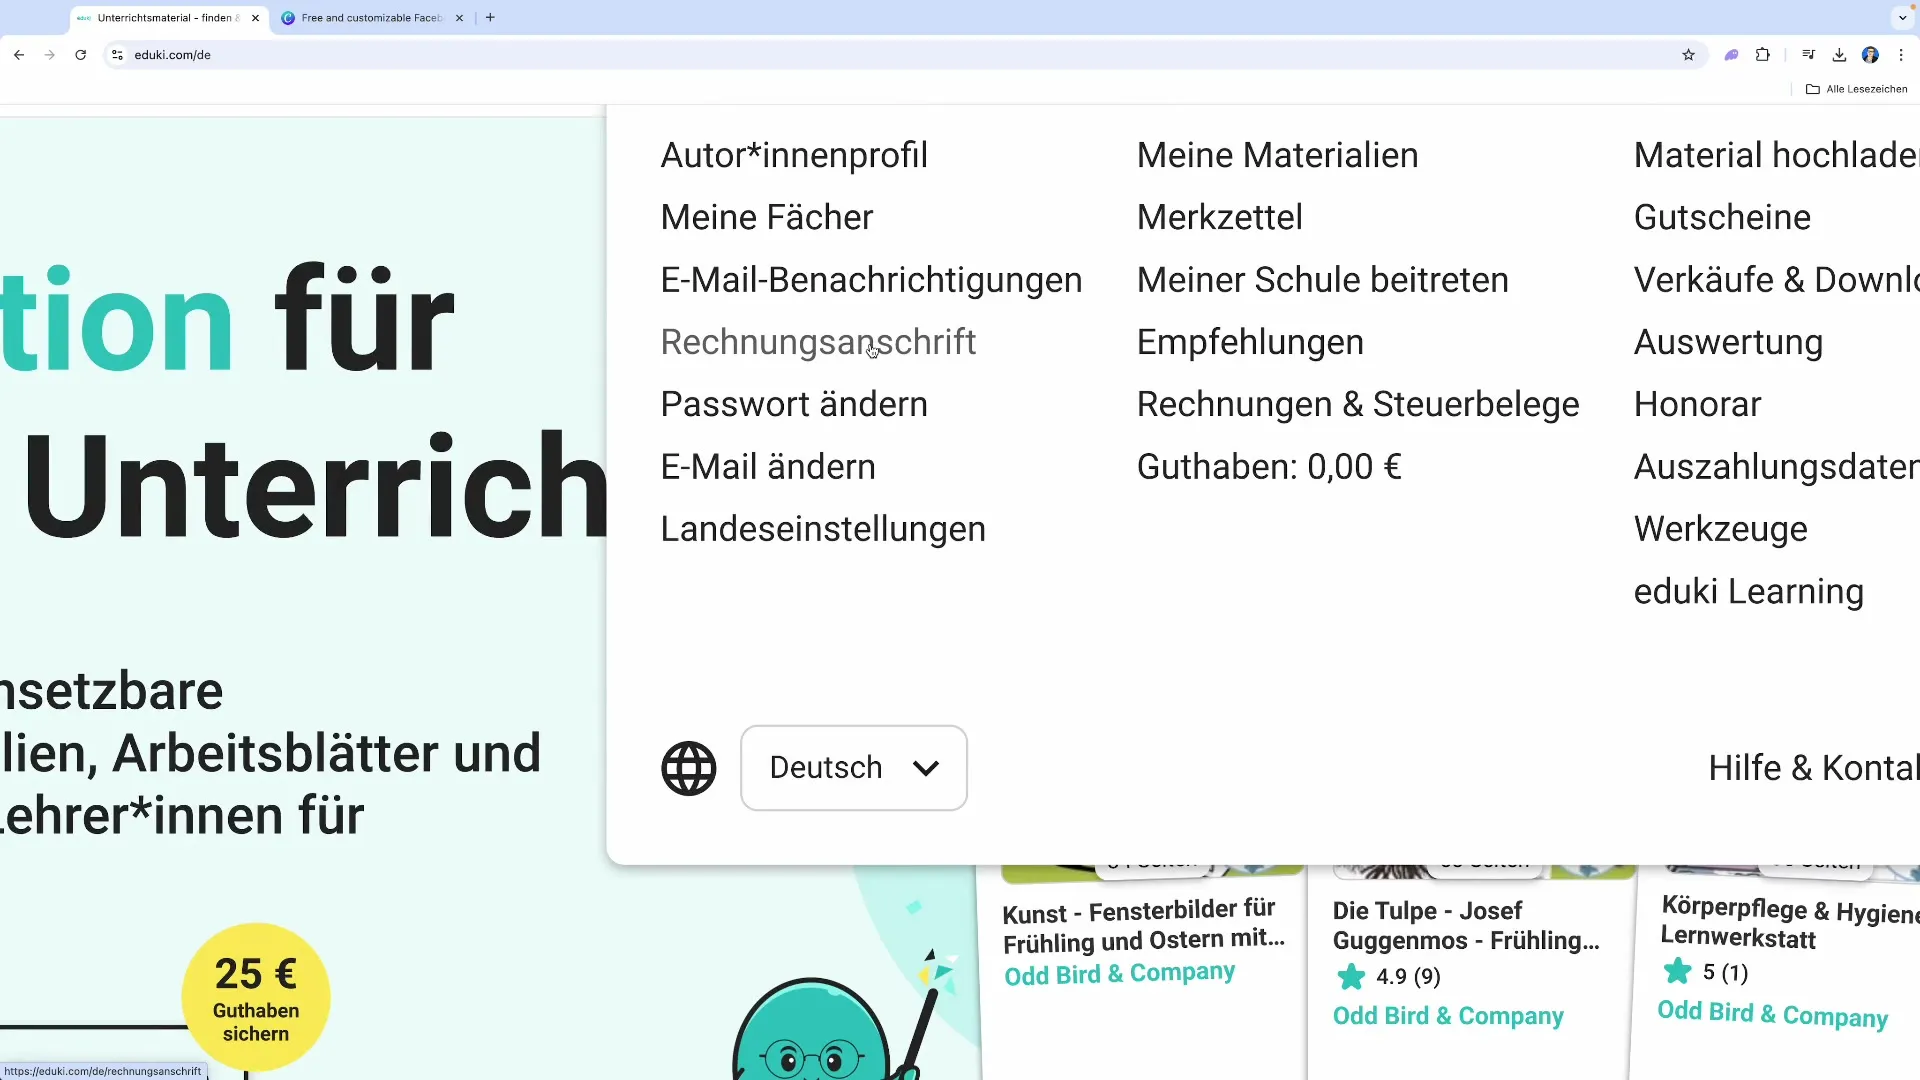Bookmark the page with the star icon
Screen dimensions: 1920x1080
[x=1688, y=55]
